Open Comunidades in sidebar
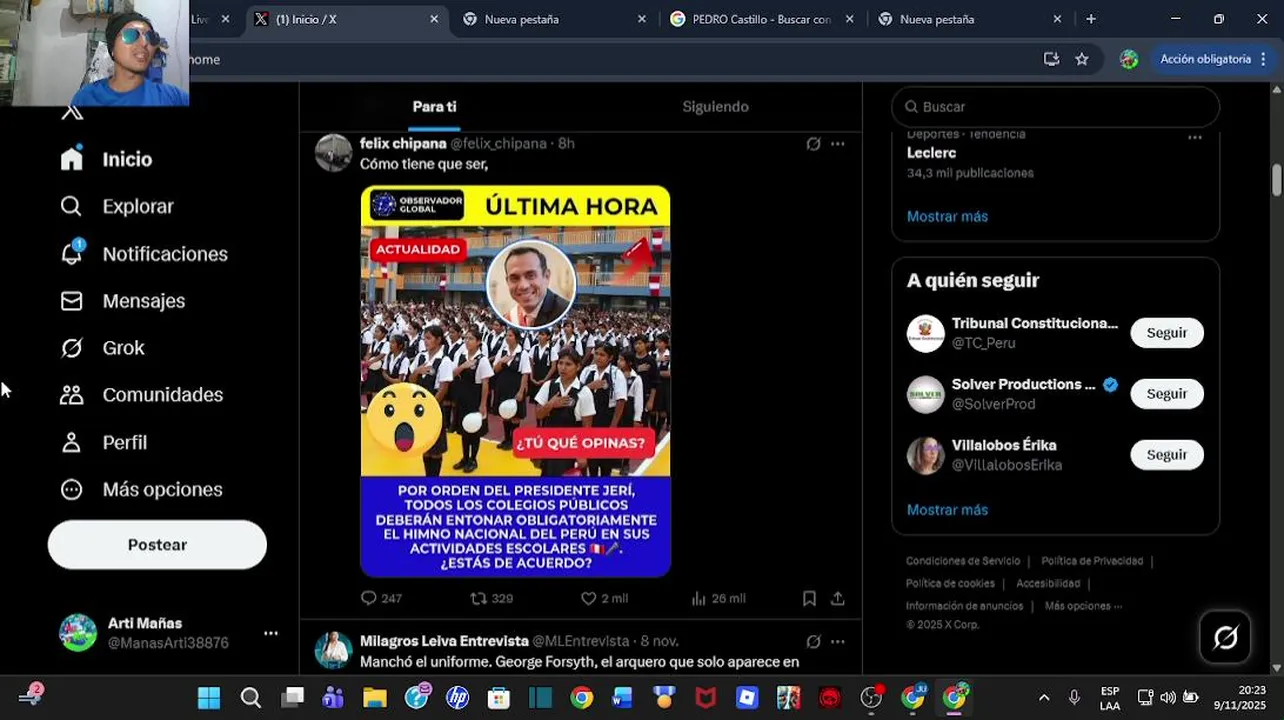1284x720 pixels. [141, 395]
